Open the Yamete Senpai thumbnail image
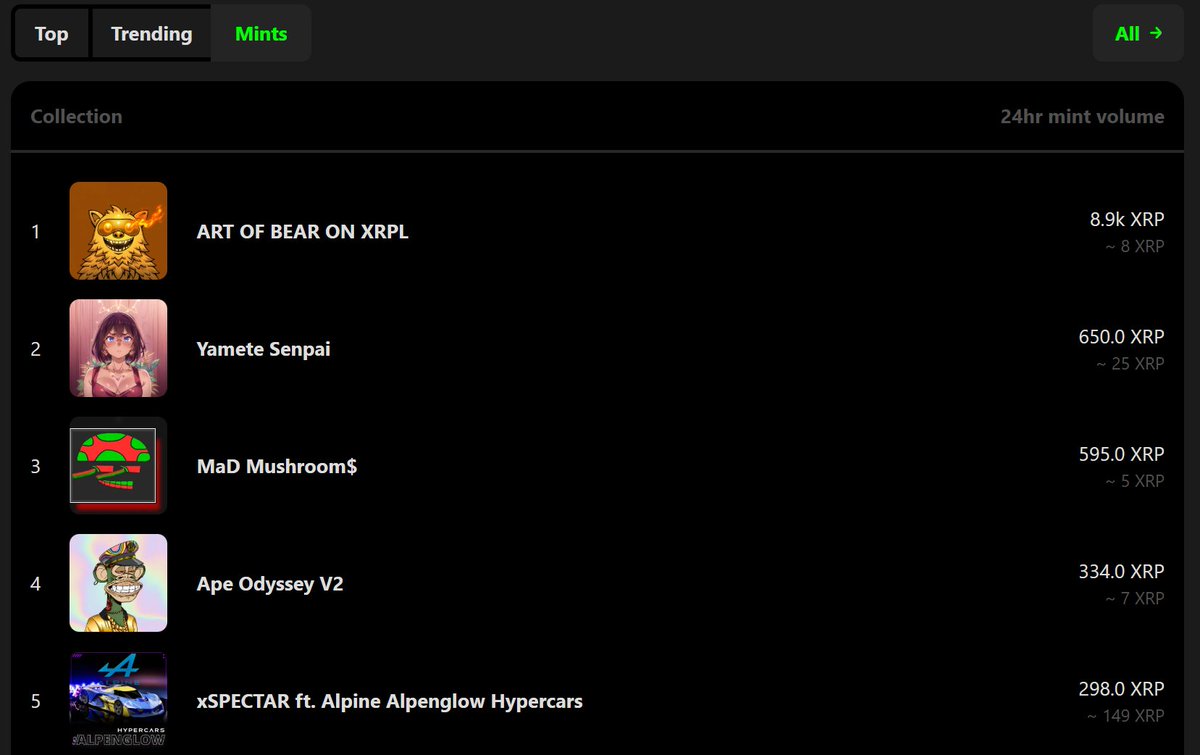This screenshot has height=755, width=1200. pyautogui.click(x=118, y=348)
